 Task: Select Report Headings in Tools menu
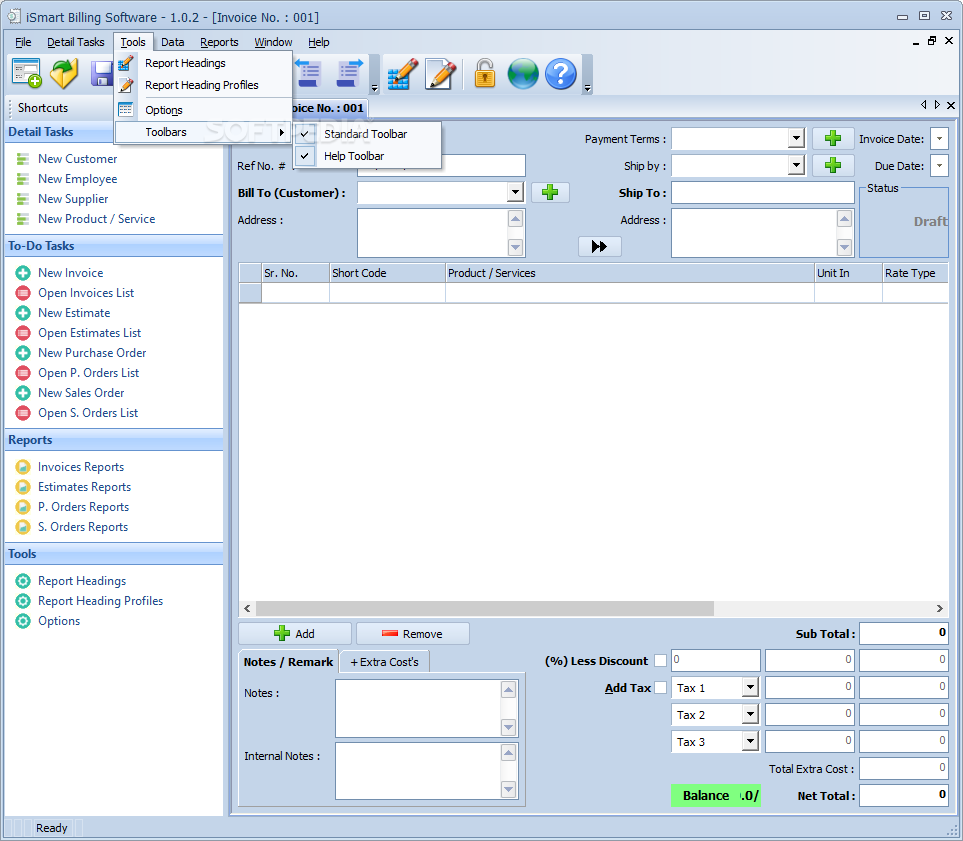click(x=185, y=63)
